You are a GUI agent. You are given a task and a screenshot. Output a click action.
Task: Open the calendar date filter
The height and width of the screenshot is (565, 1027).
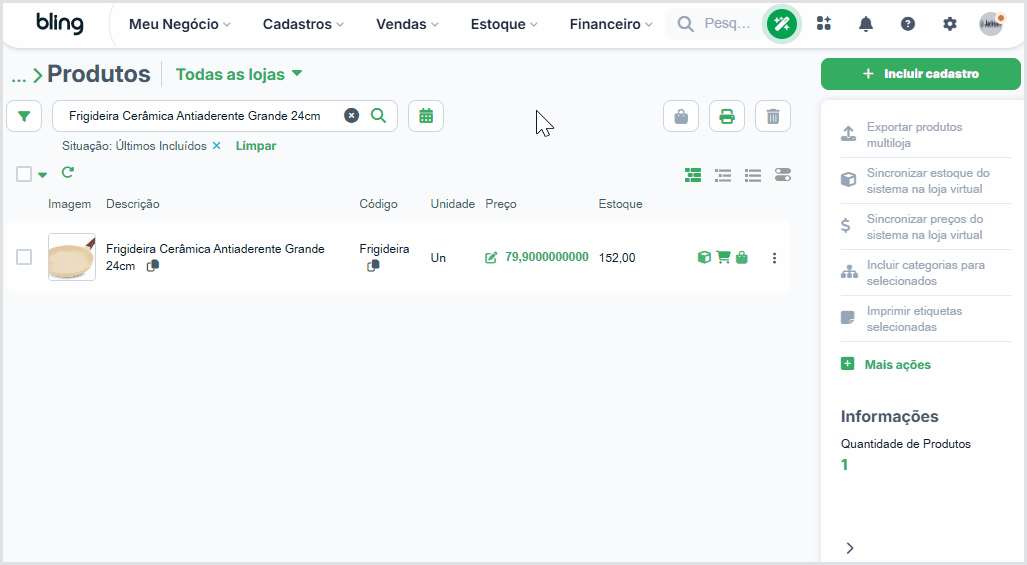[x=426, y=116]
